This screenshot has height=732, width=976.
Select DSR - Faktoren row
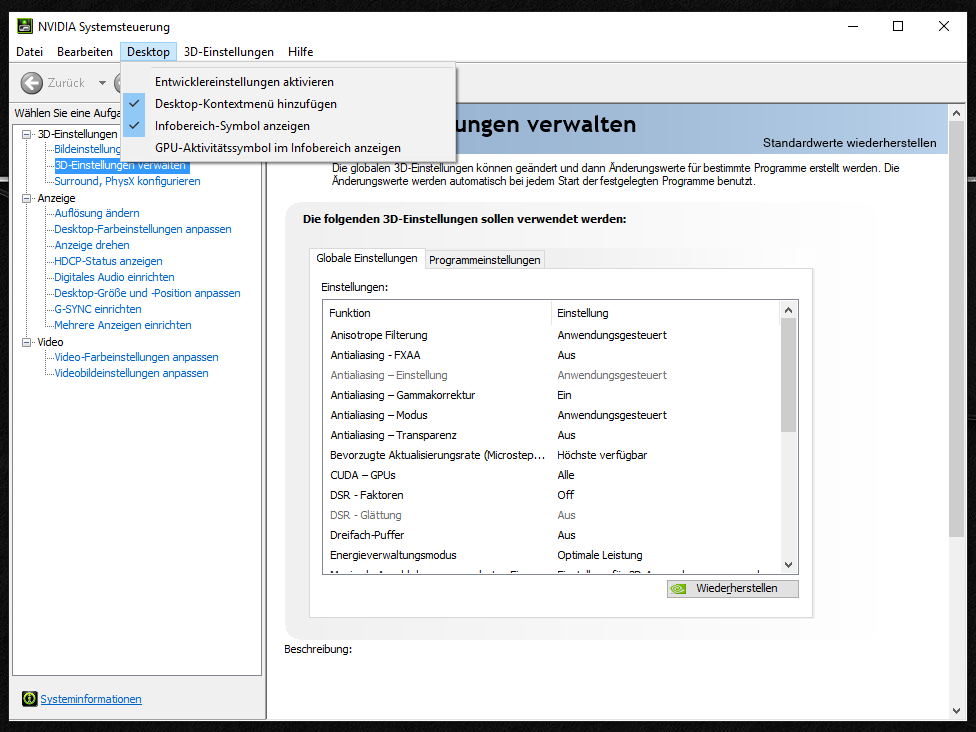click(x=551, y=495)
